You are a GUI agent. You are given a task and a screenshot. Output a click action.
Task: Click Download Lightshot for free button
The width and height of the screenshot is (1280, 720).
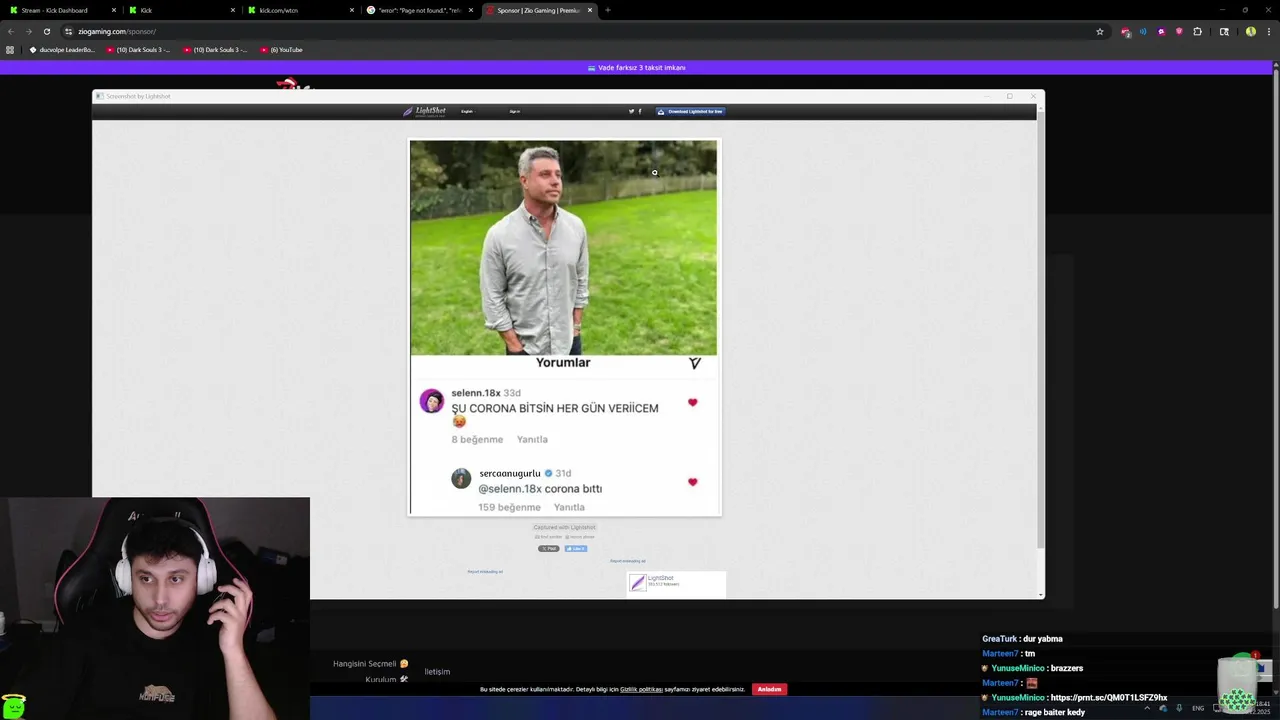[690, 111]
